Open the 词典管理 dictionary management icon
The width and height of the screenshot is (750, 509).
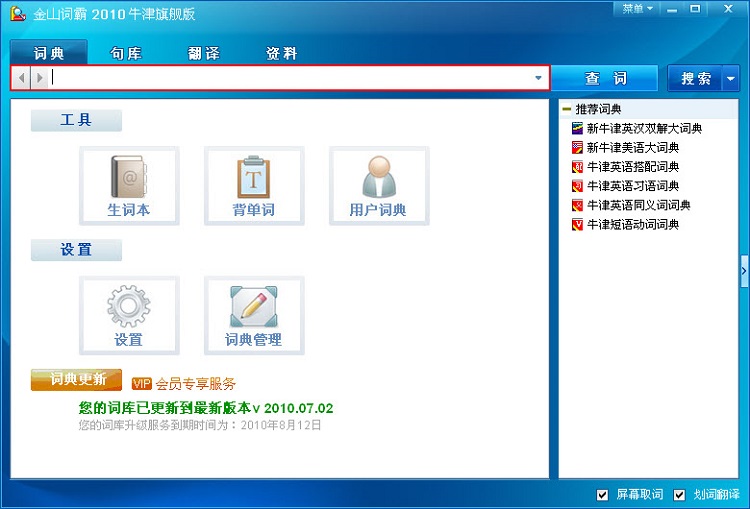pos(253,315)
